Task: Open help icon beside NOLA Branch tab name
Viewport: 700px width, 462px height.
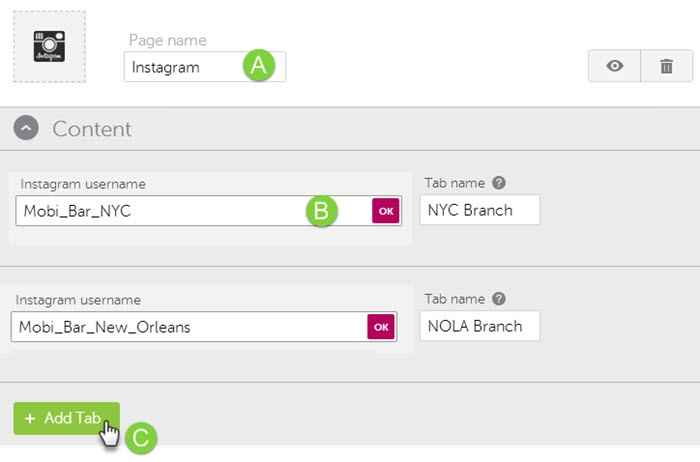Action: 498,299
